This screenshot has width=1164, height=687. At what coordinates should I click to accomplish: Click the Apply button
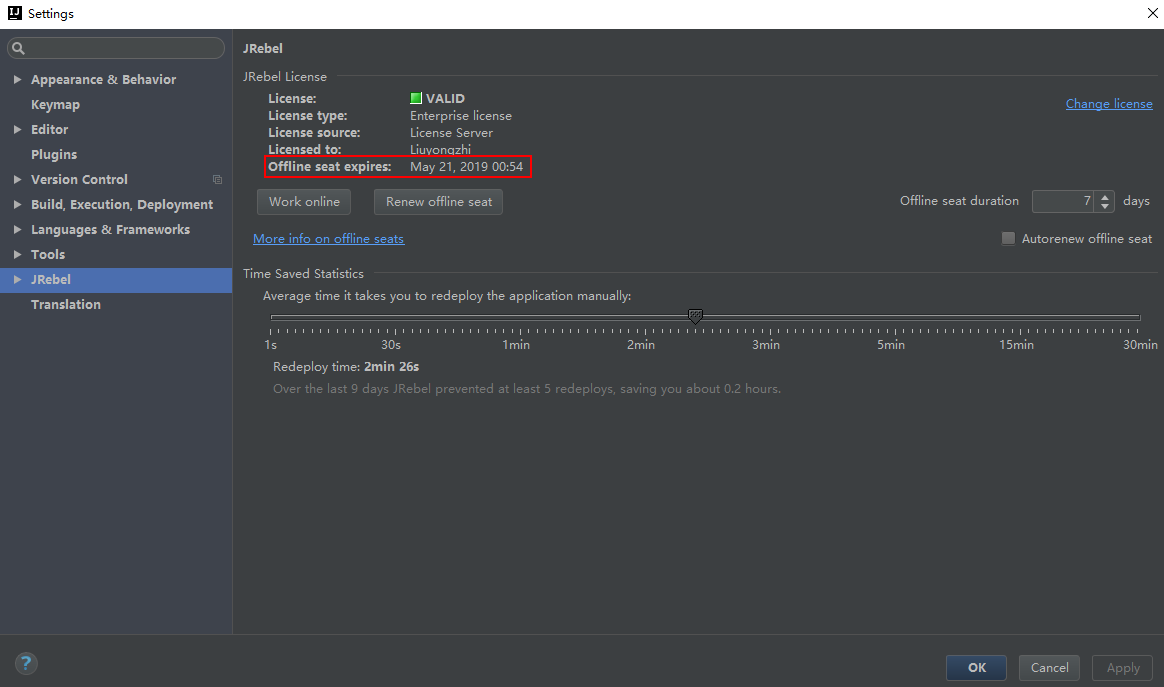tap(1122, 668)
